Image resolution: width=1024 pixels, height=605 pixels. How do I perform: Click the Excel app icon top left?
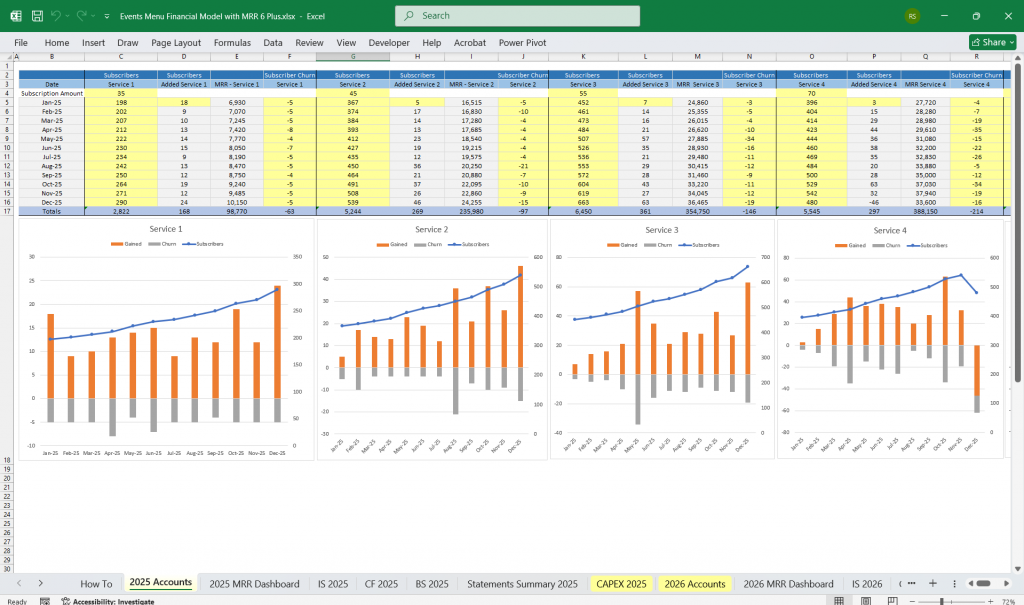pos(15,15)
